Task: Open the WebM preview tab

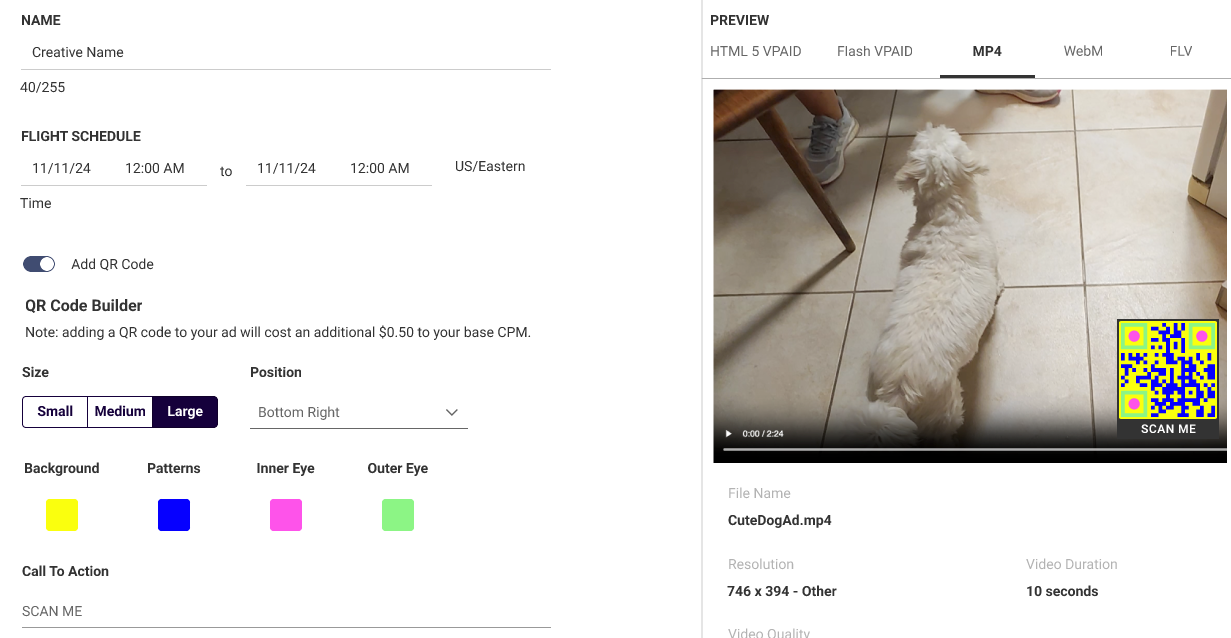Action: tap(1082, 51)
